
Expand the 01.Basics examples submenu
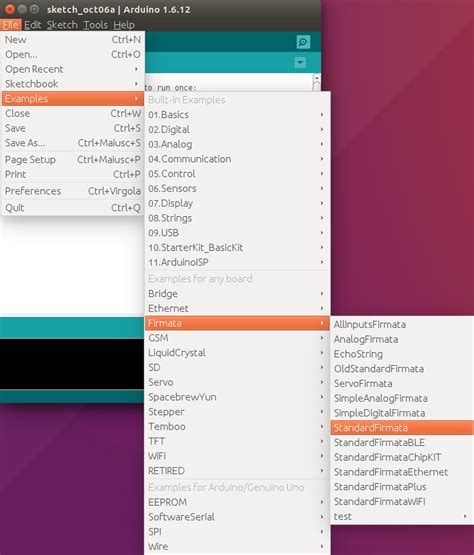(237, 115)
